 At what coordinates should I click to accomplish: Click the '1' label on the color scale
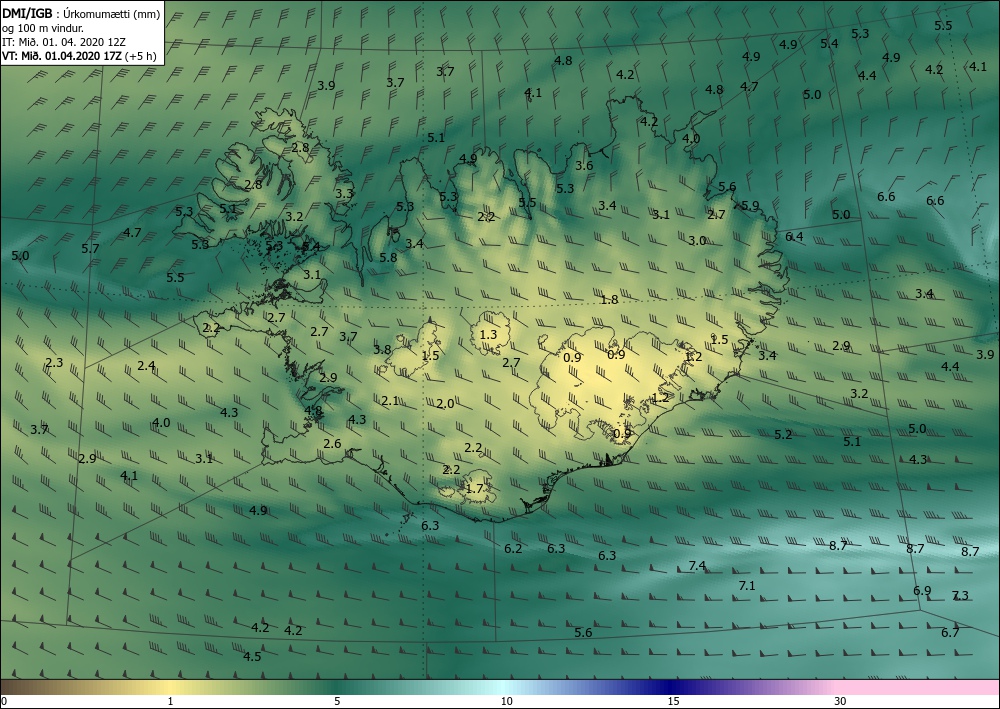point(170,702)
